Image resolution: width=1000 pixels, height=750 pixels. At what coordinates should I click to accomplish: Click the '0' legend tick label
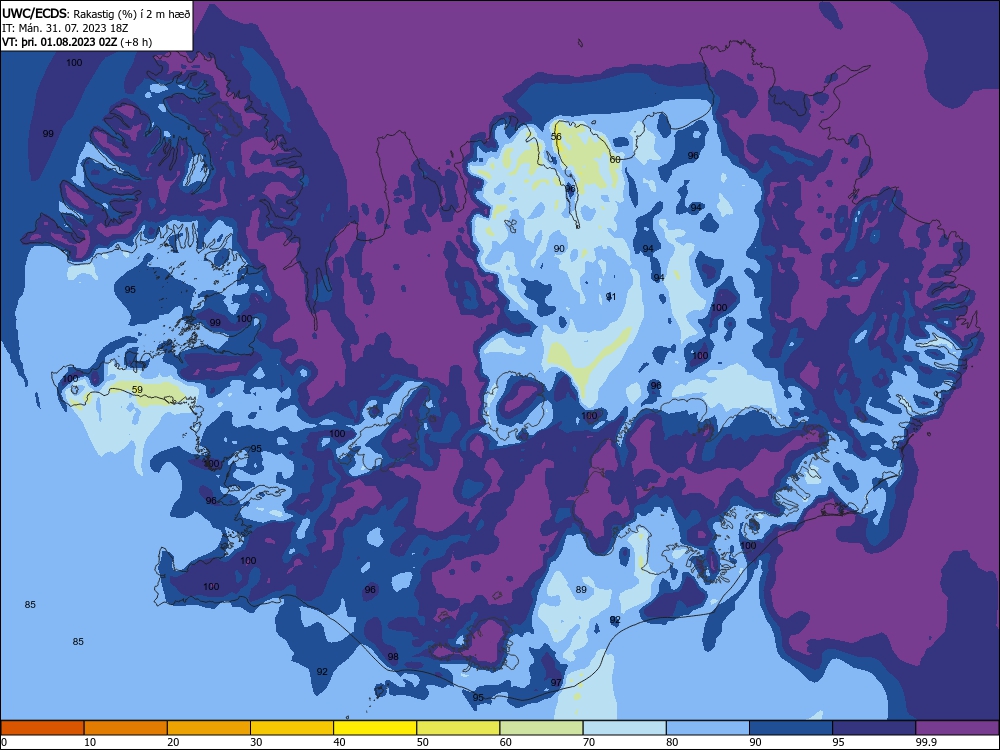point(4,742)
